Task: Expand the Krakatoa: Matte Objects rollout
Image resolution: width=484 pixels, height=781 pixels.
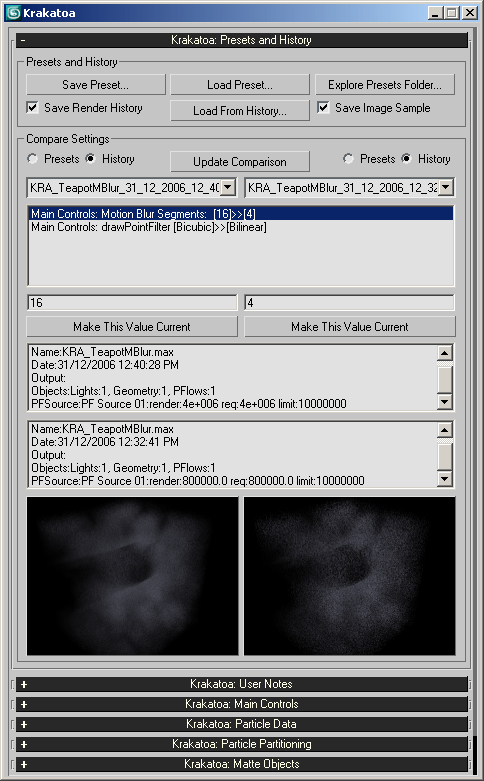Action: (x=242, y=764)
